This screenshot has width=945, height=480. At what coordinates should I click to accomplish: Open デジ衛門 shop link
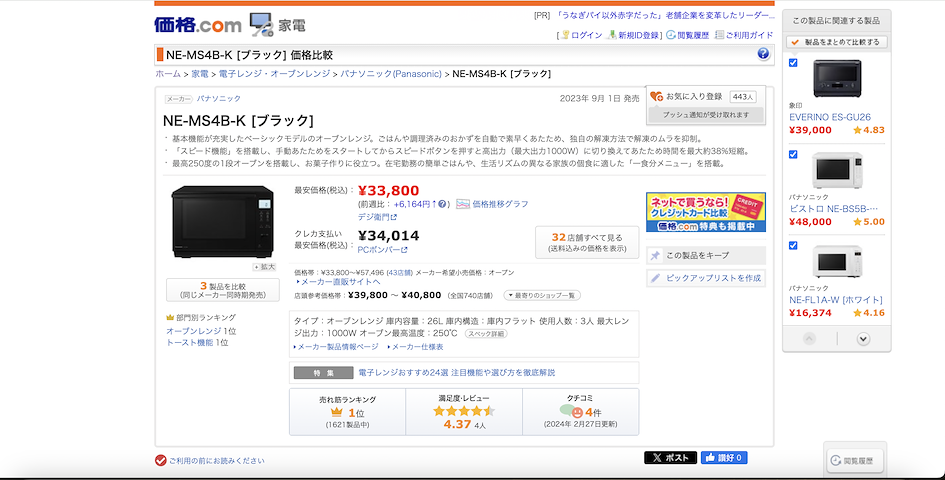point(377,217)
